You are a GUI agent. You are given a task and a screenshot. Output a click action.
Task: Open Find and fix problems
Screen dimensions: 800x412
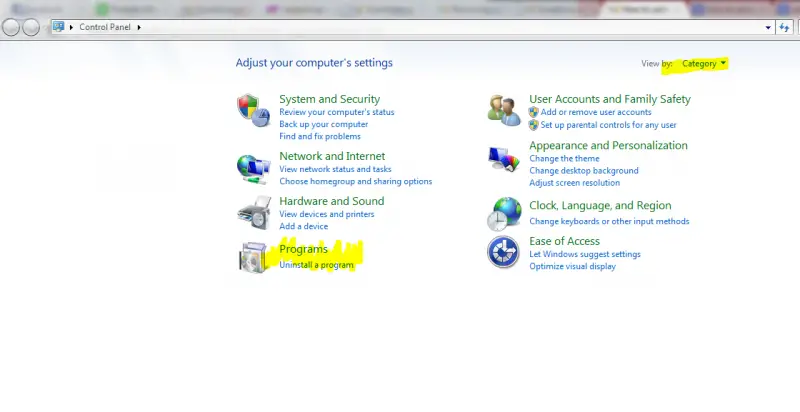(x=320, y=137)
